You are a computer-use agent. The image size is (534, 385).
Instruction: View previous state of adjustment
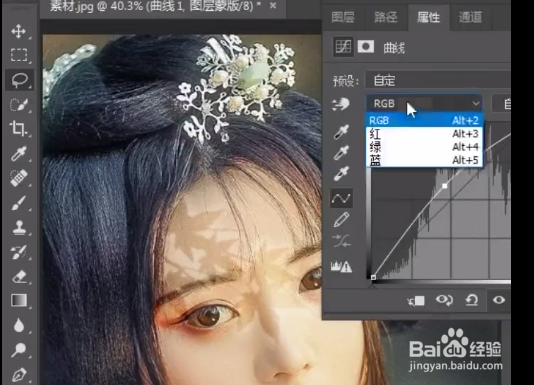coord(444,300)
